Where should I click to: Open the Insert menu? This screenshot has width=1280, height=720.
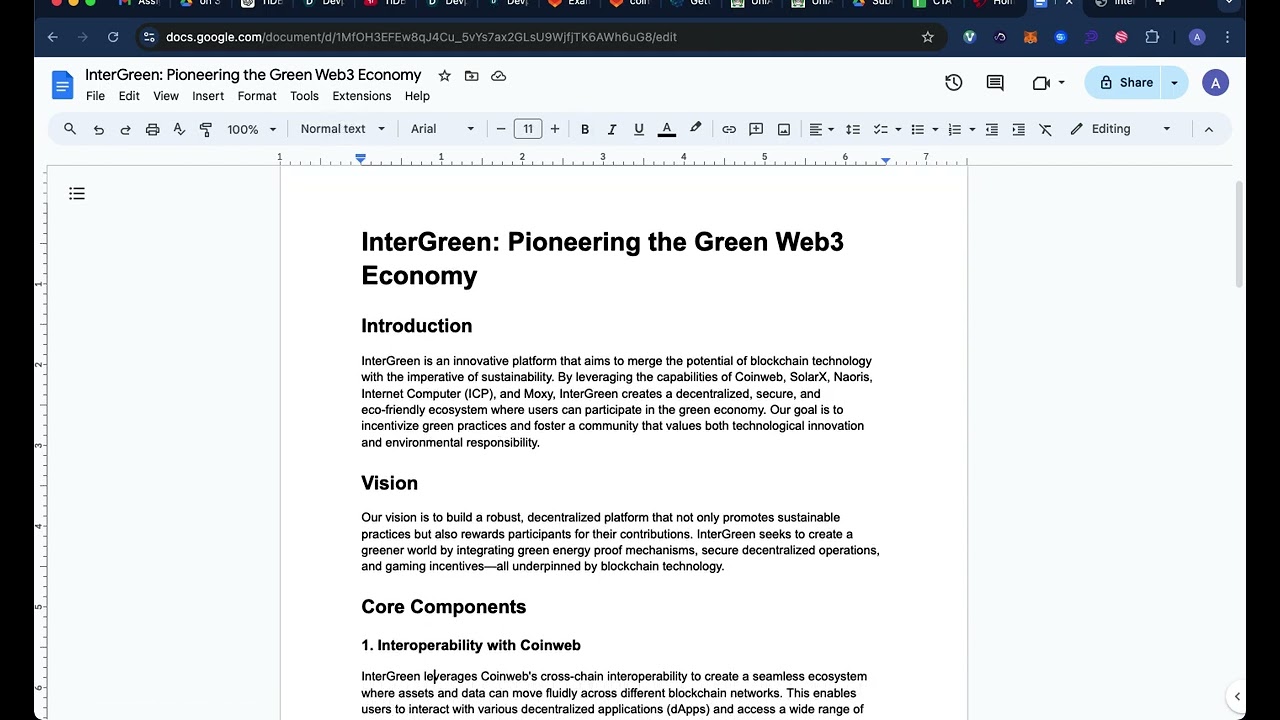[208, 97]
